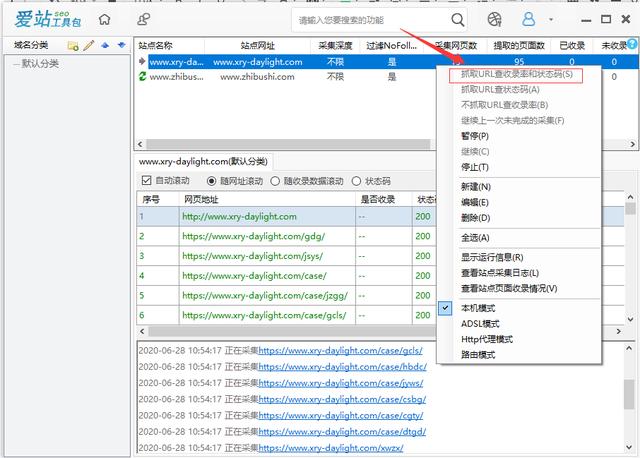
Task: Open the www.xry-daylight.com(默认分类) tab
Action: click(x=205, y=161)
